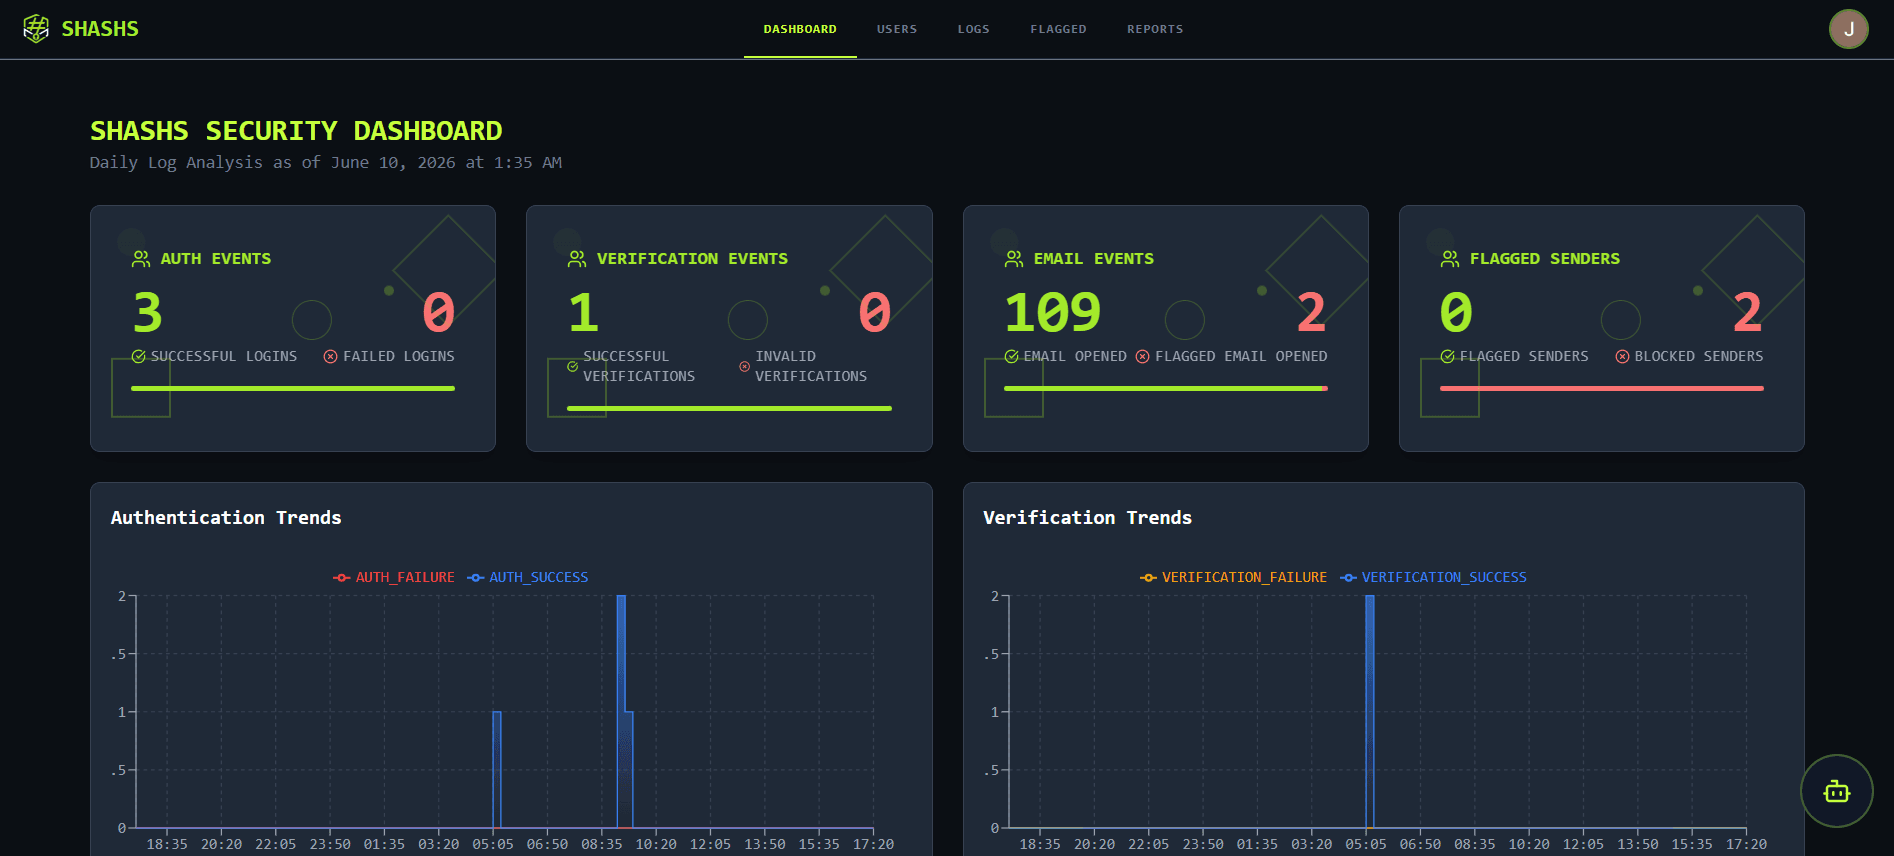The width and height of the screenshot is (1894, 856).
Task: Open the user avatar J menu
Action: click(x=1848, y=29)
